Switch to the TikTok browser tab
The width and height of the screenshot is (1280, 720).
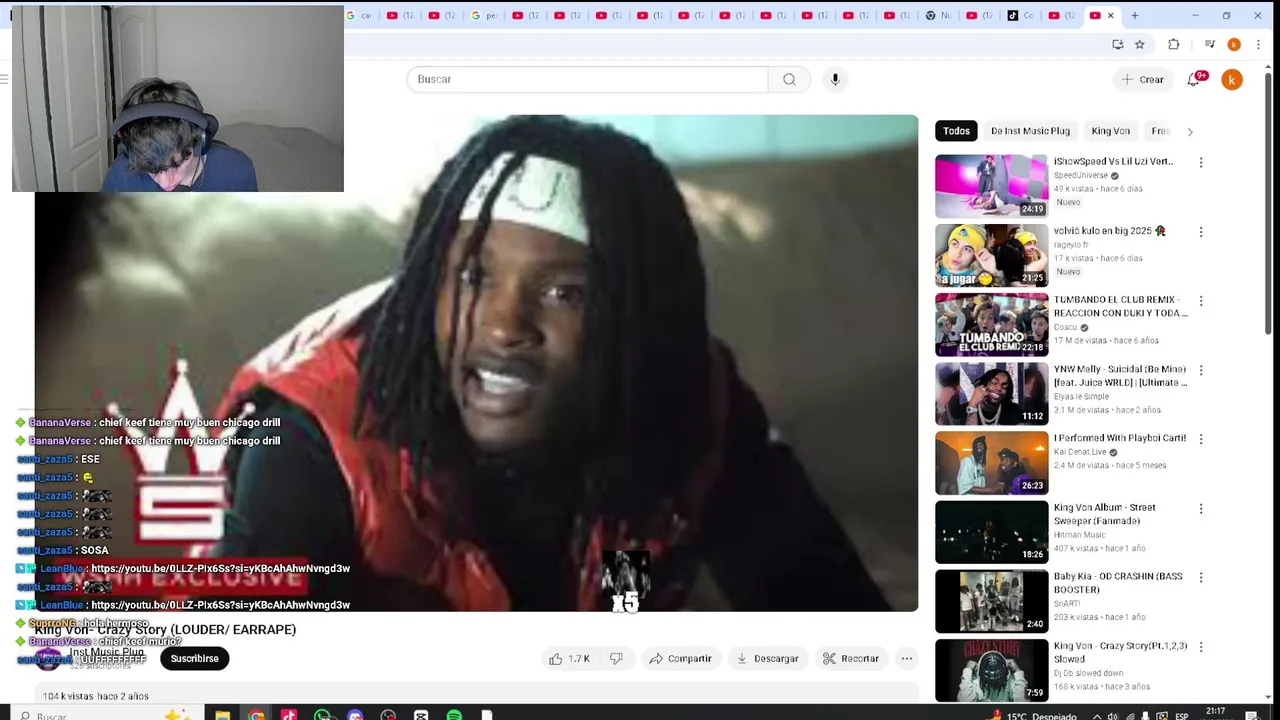(x=1020, y=15)
